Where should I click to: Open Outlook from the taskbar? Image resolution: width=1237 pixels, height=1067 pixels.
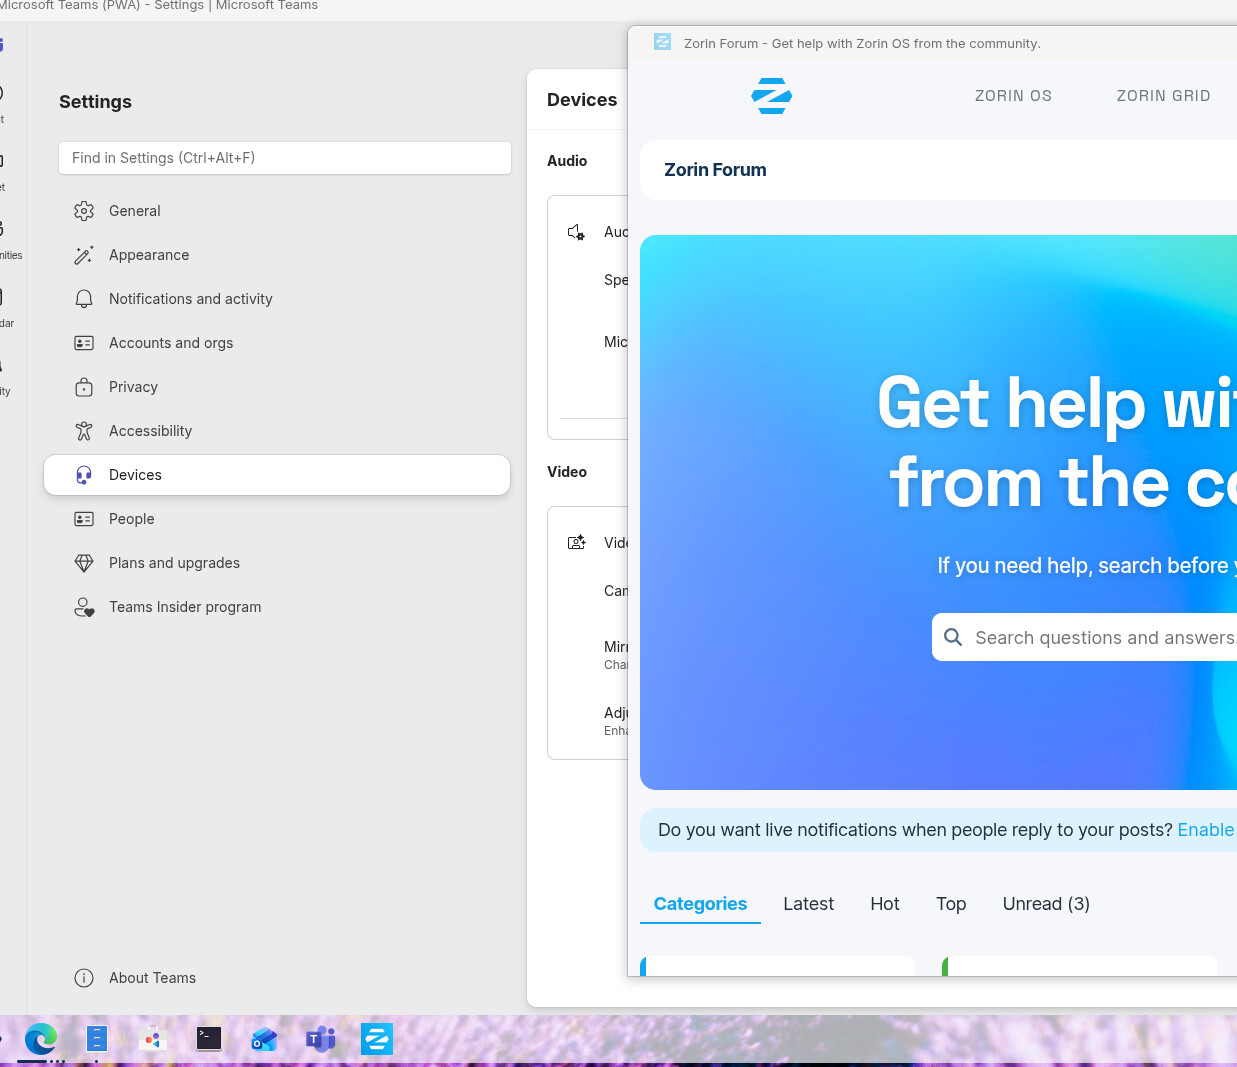[264, 1040]
